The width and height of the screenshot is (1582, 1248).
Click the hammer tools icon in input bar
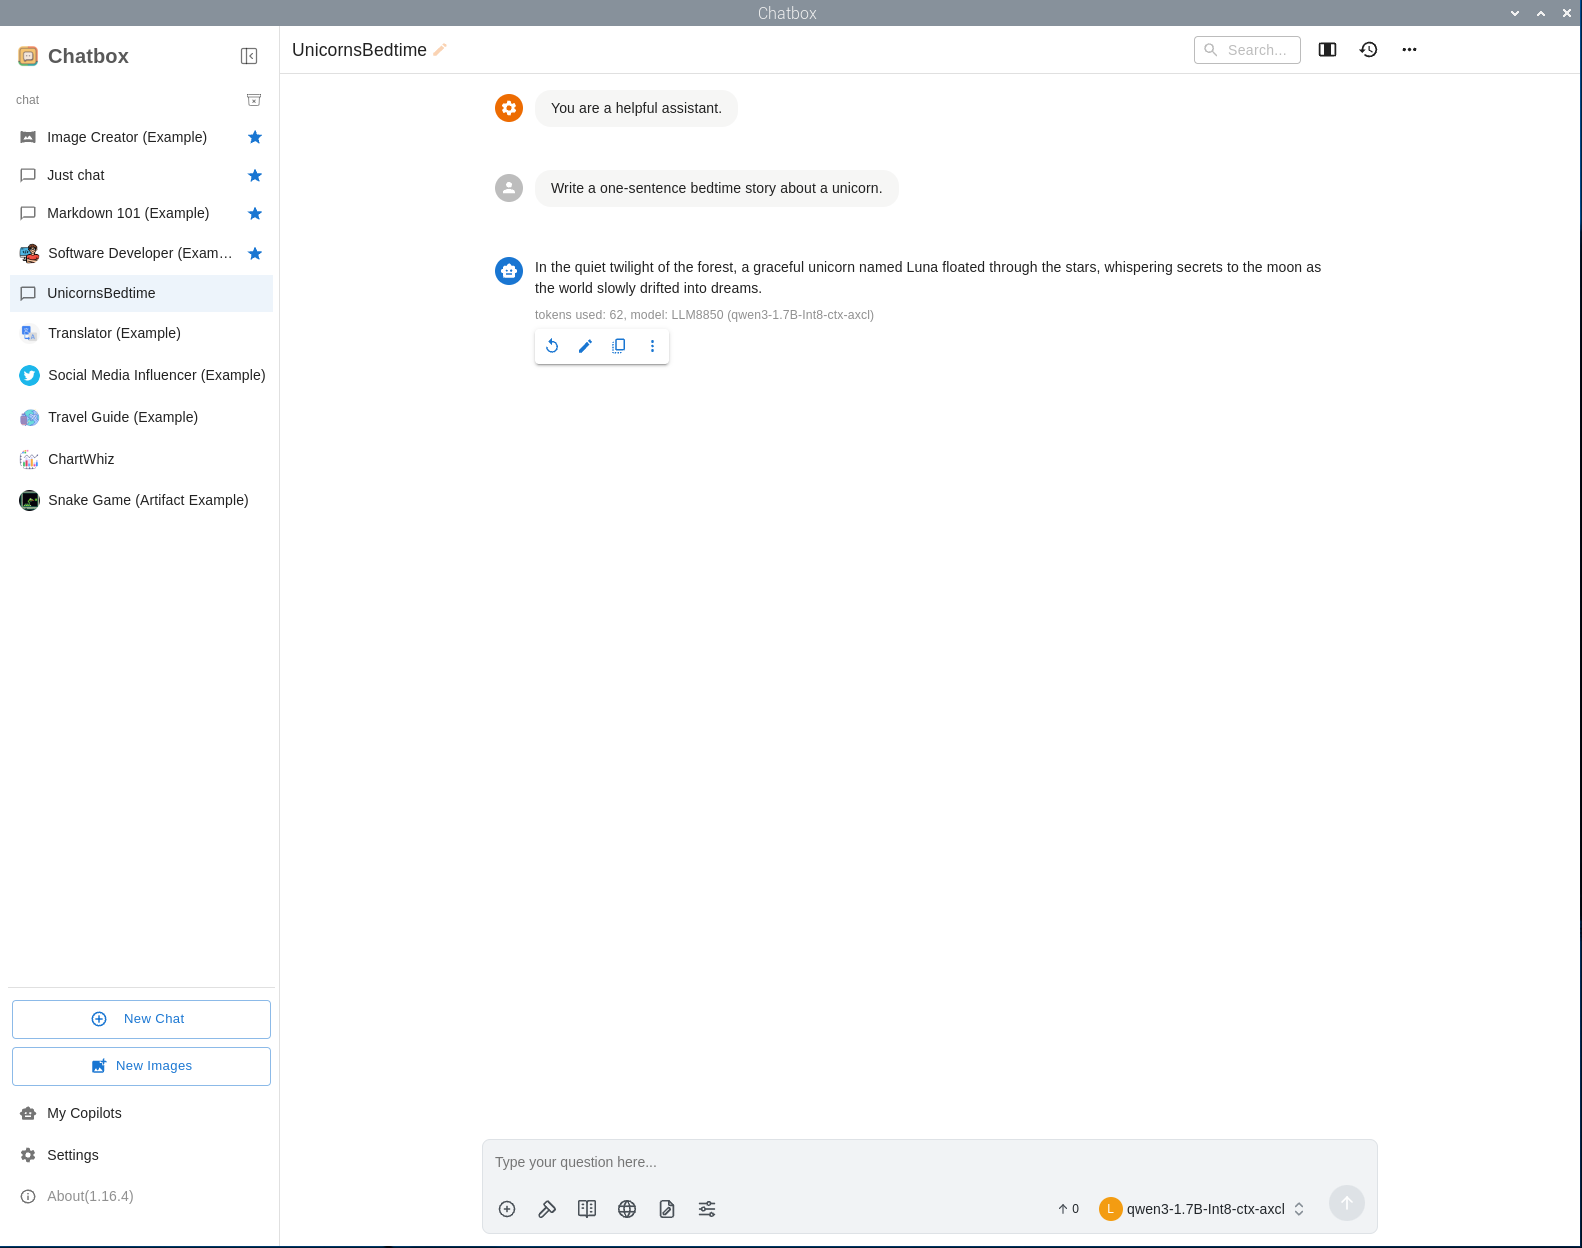coord(547,1209)
